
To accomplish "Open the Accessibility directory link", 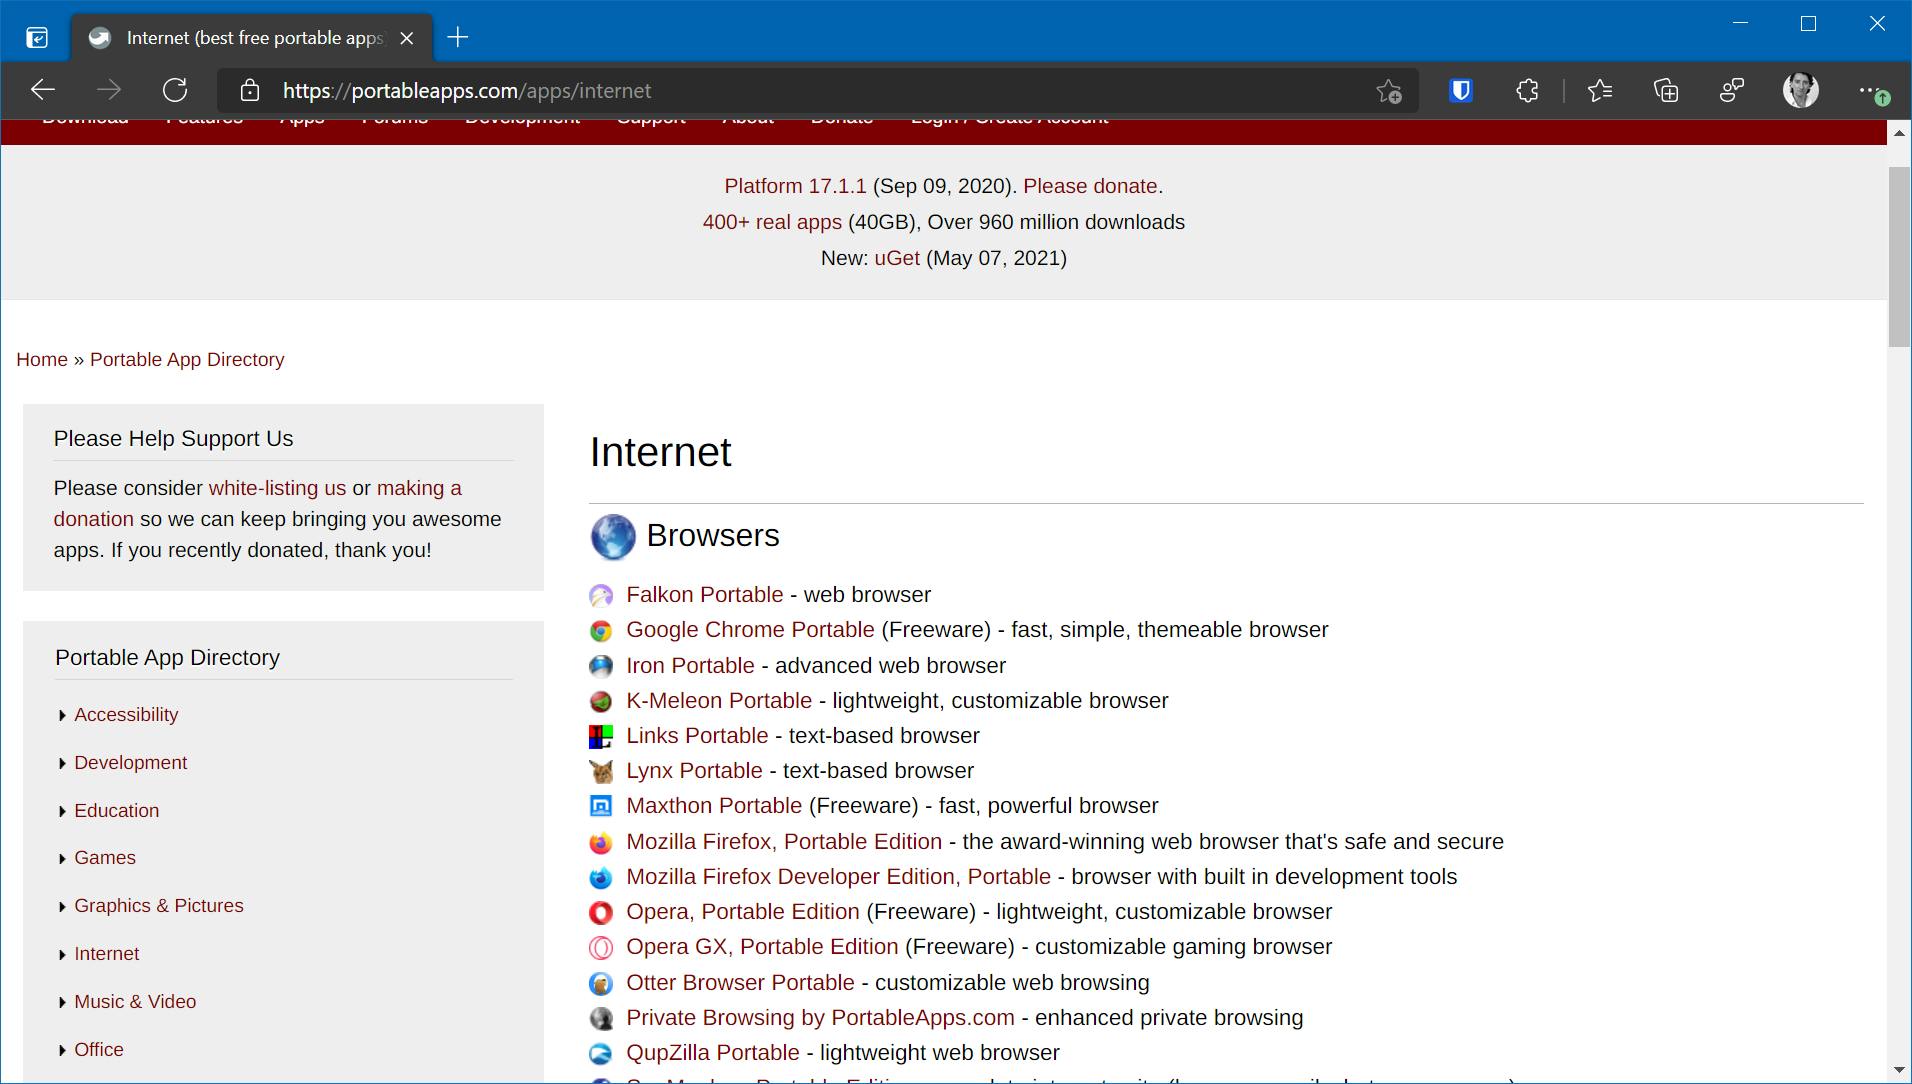I will pos(126,715).
